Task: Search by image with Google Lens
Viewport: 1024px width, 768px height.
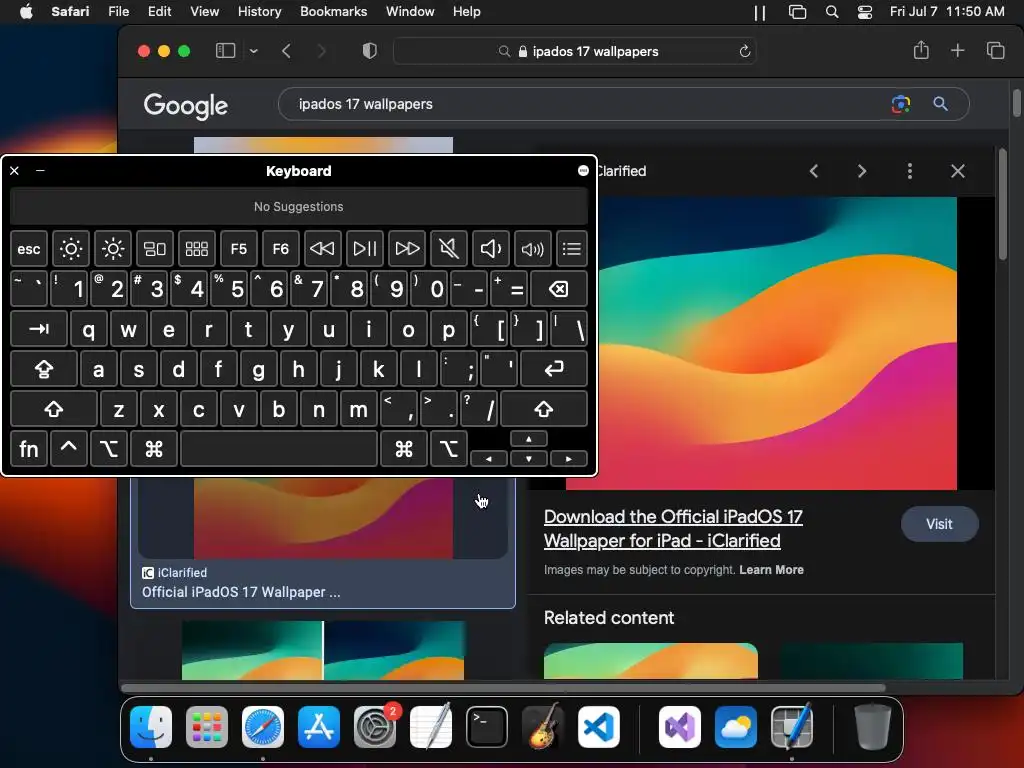Action: point(901,104)
